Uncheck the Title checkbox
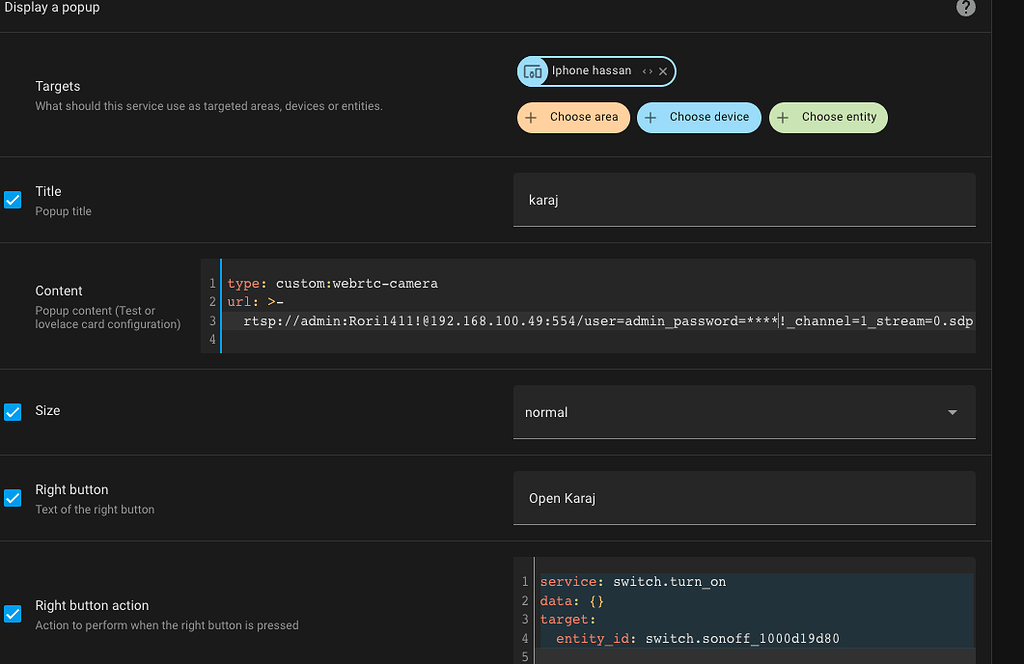The width and height of the screenshot is (1024, 664). [12, 199]
